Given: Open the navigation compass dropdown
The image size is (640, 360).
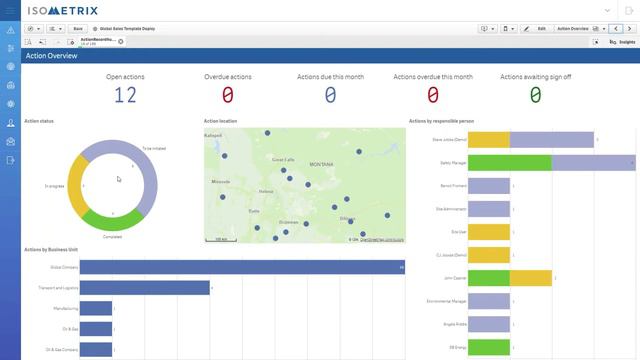Looking at the screenshot, I should [34, 29].
